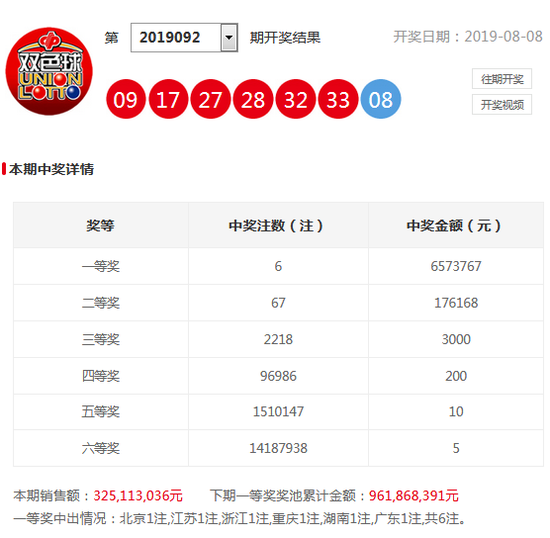Click fifth prize count 1510147
This screenshot has width=550, height=538.
(x=278, y=411)
